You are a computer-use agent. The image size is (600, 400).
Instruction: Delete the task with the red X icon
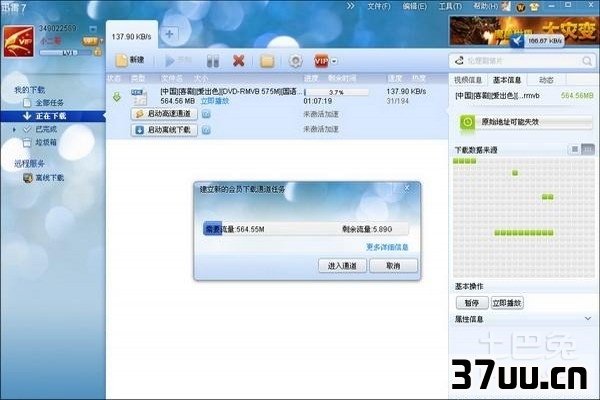point(239,60)
